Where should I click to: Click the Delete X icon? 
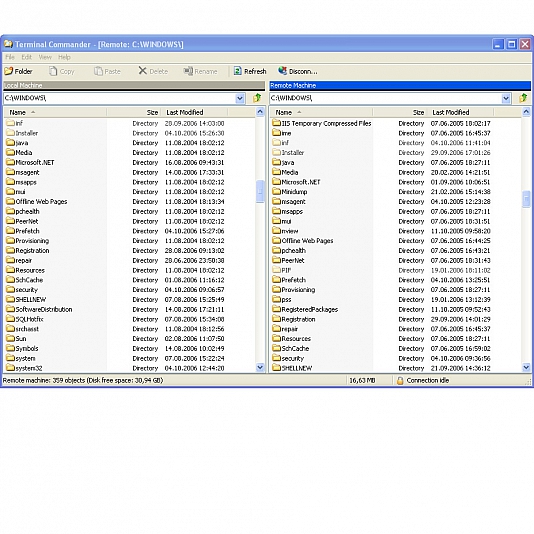point(142,71)
